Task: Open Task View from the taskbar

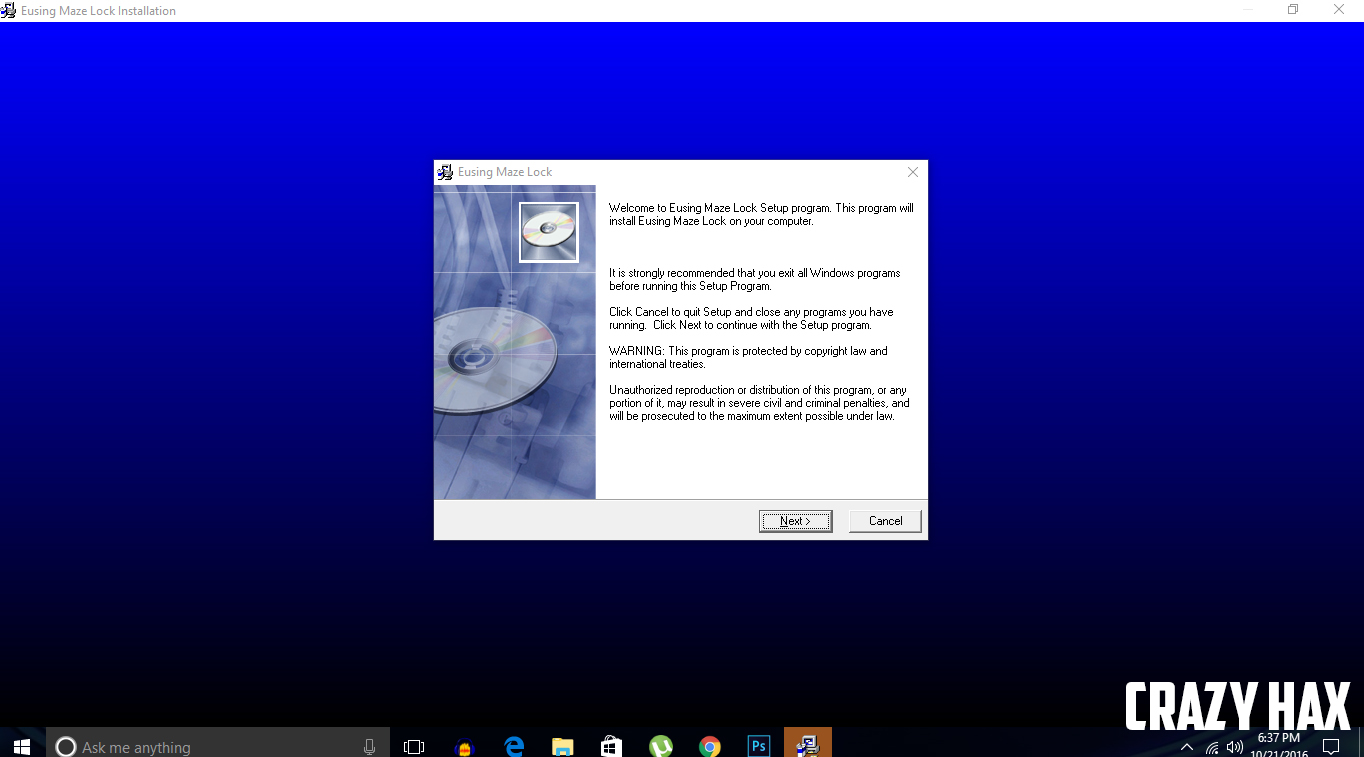Action: pyautogui.click(x=413, y=746)
